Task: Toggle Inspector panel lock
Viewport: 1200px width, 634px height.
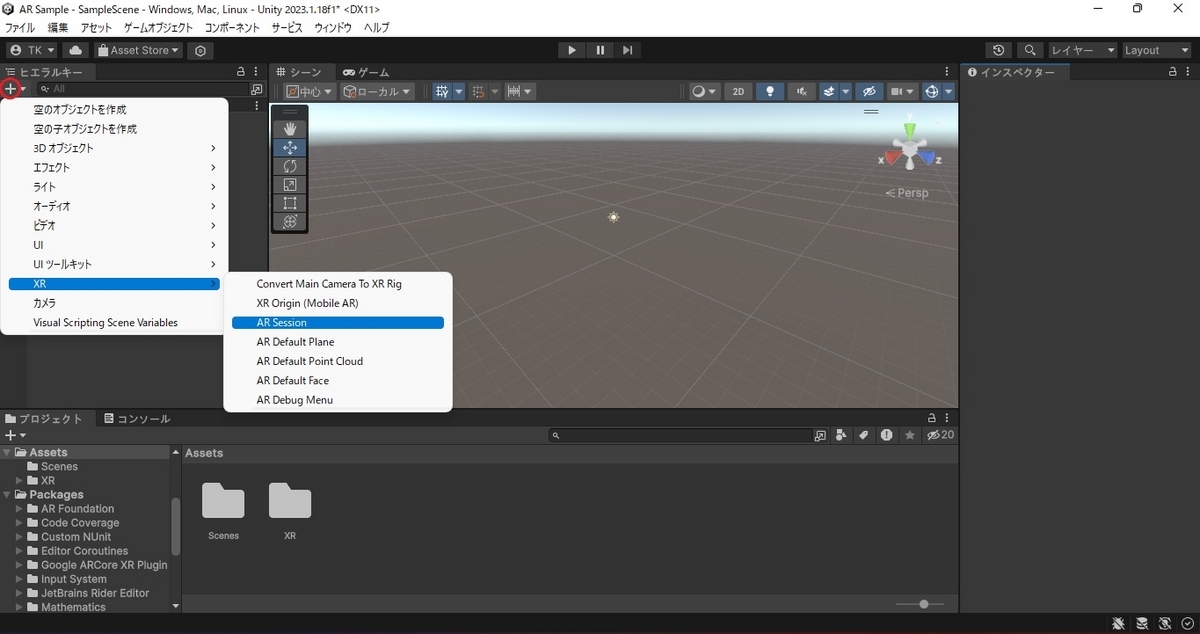Action: tap(1173, 72)
